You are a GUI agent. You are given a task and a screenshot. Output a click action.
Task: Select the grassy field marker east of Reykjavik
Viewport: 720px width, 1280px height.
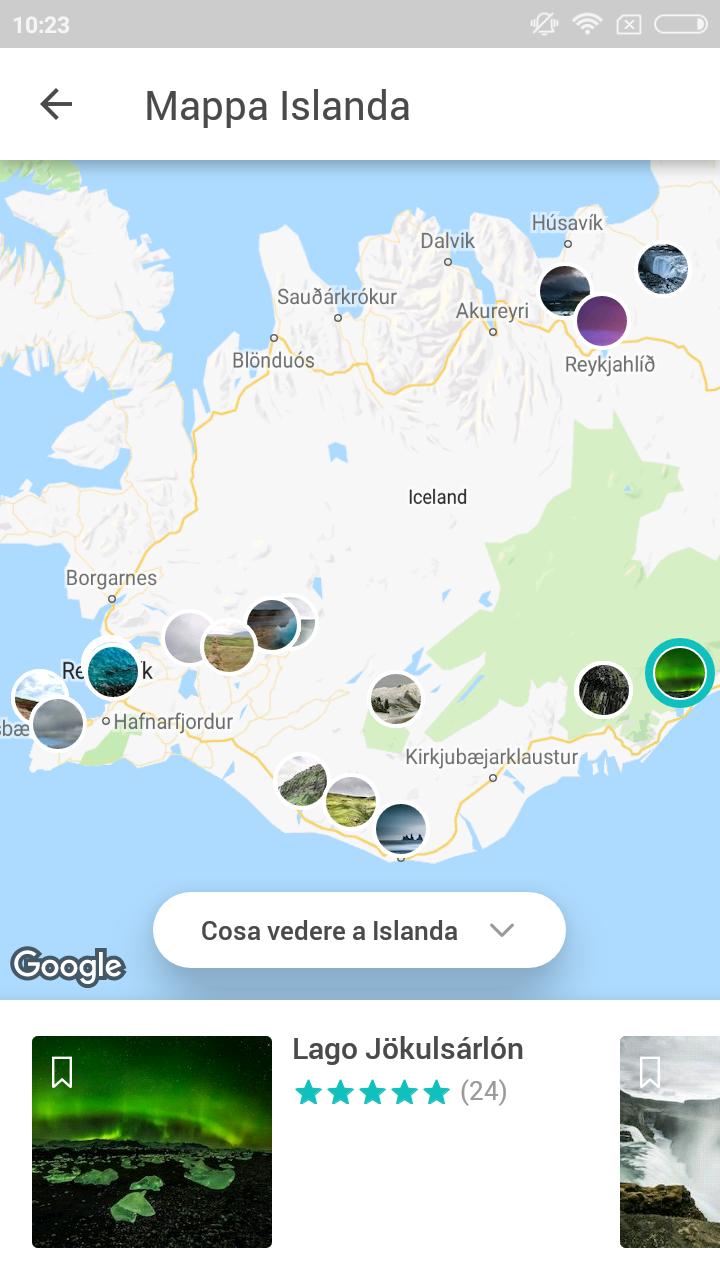coord(229,647)
